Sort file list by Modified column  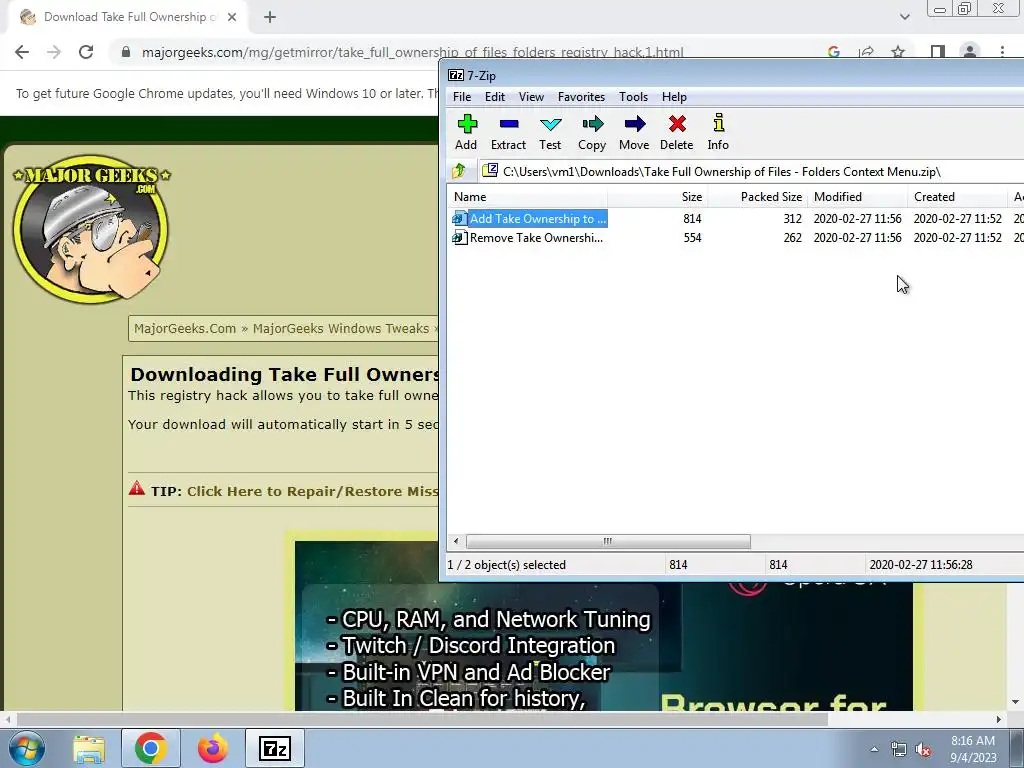click(857, 197)
